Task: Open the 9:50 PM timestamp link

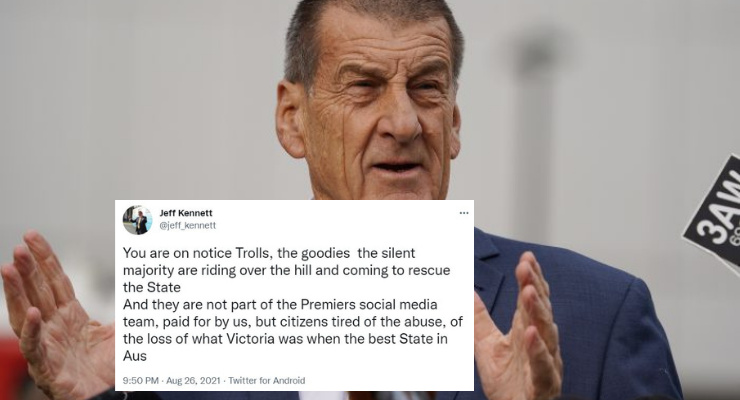Action: tap(141, 381)
